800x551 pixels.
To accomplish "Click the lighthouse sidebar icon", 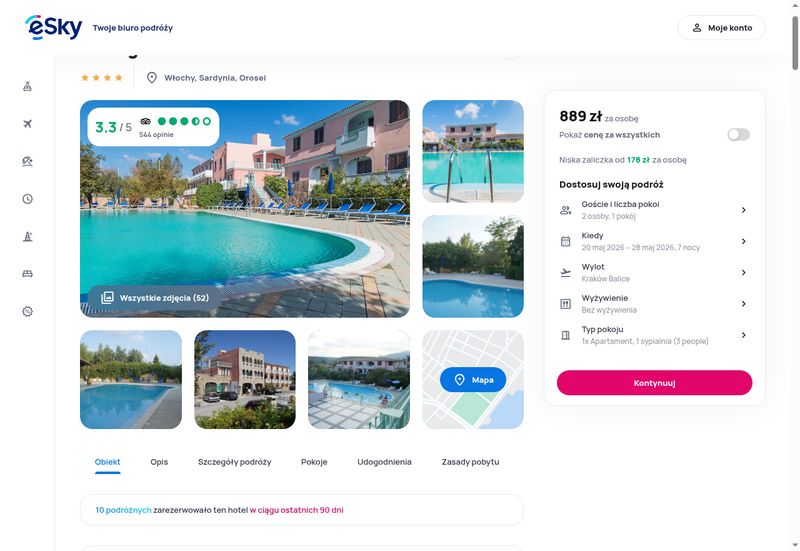I will pos(28,236).
